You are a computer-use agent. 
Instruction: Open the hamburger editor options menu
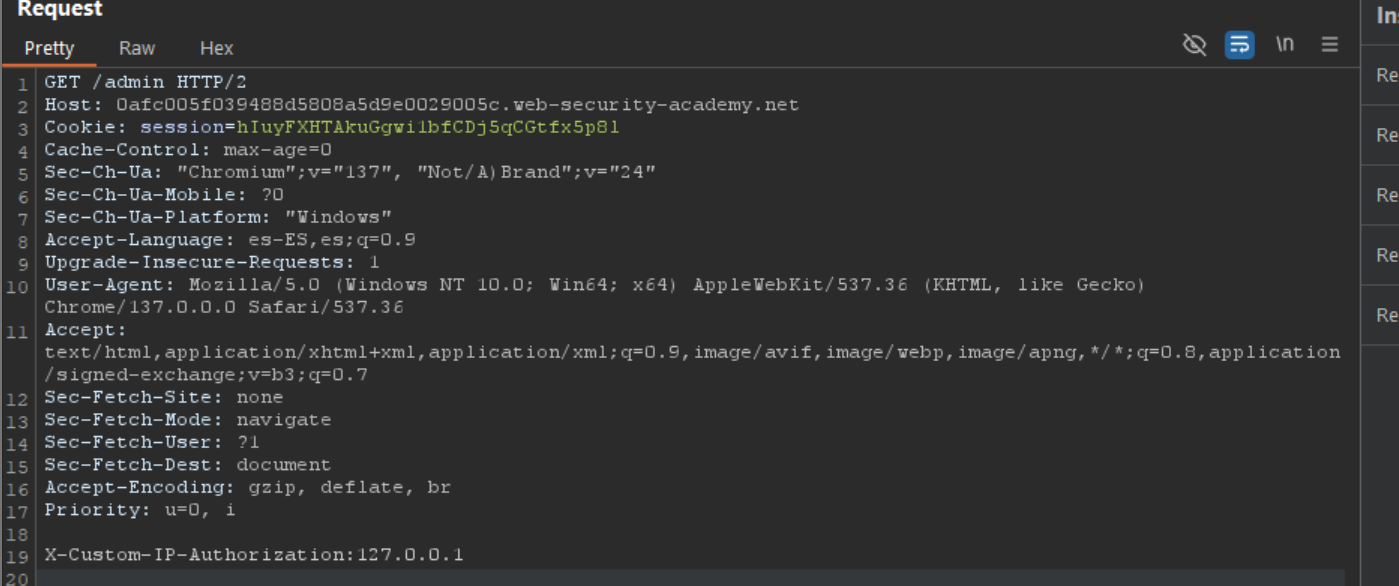pos(1329,44)
